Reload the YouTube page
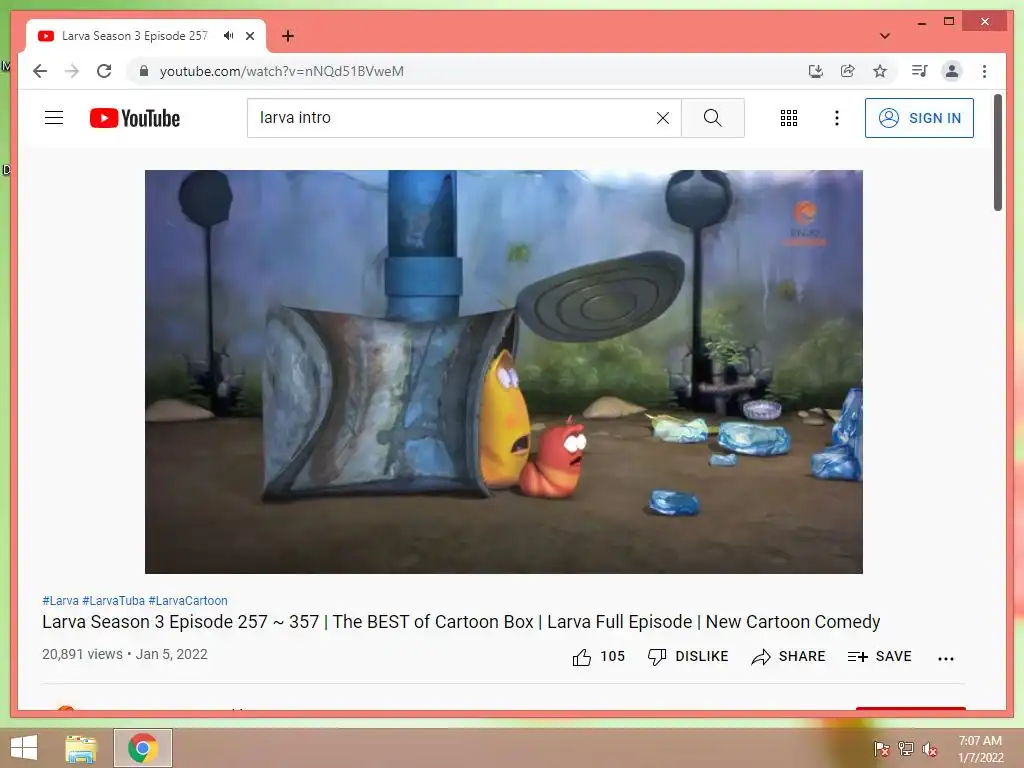Screen dimensions: 1024x768 [x=104, y=71]
